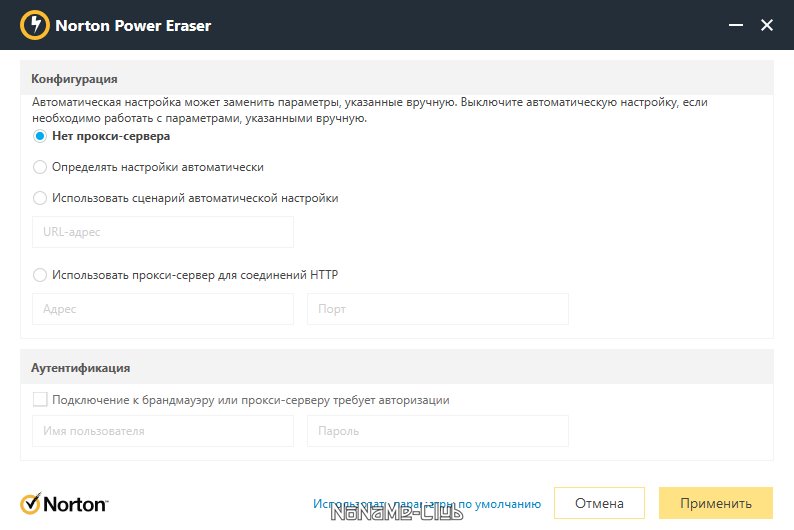Viewport: 794px width, 530px height.
Task: Click the use default settings link
Action: (x=426, y=504)
